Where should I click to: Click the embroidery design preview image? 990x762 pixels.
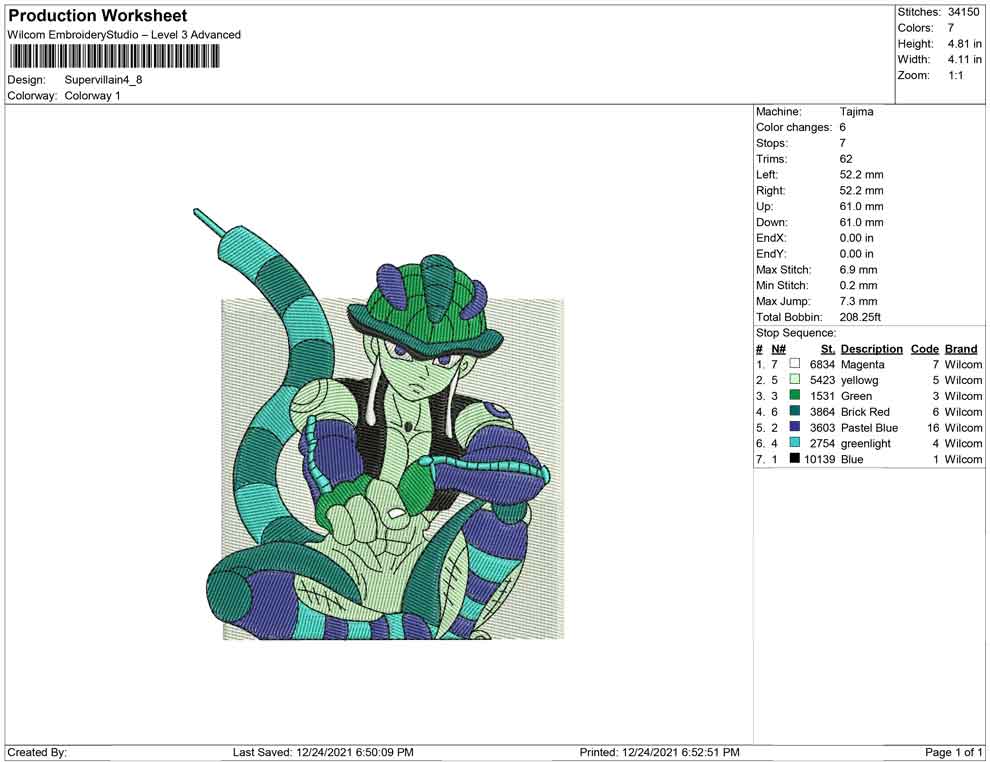[x=379, y=424]
